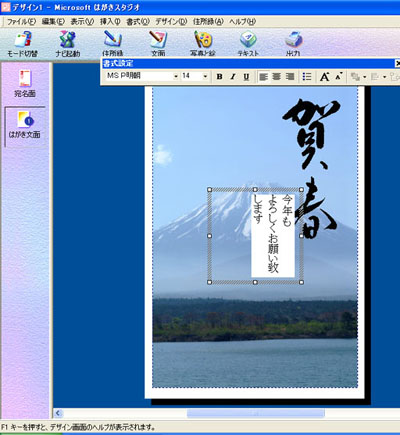Open the 写真と絵 photos and pictures tool

[x=203, y=43]
